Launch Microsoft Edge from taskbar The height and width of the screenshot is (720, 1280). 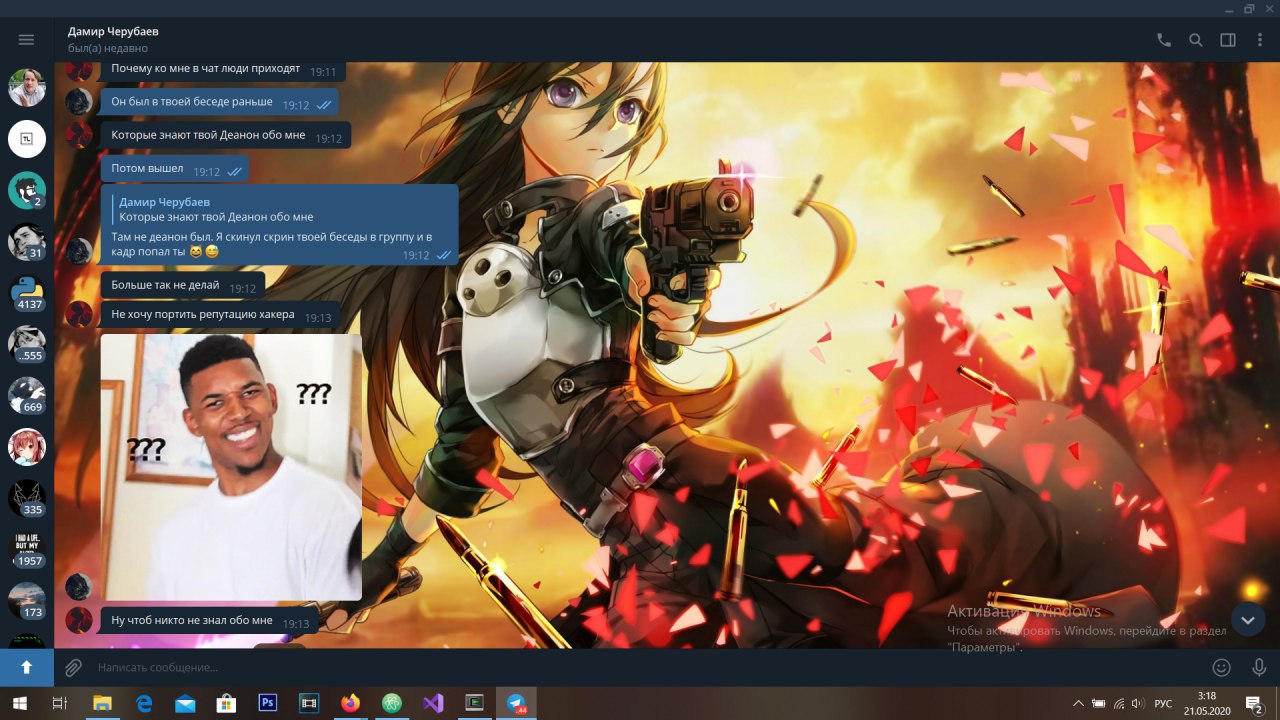143,703
